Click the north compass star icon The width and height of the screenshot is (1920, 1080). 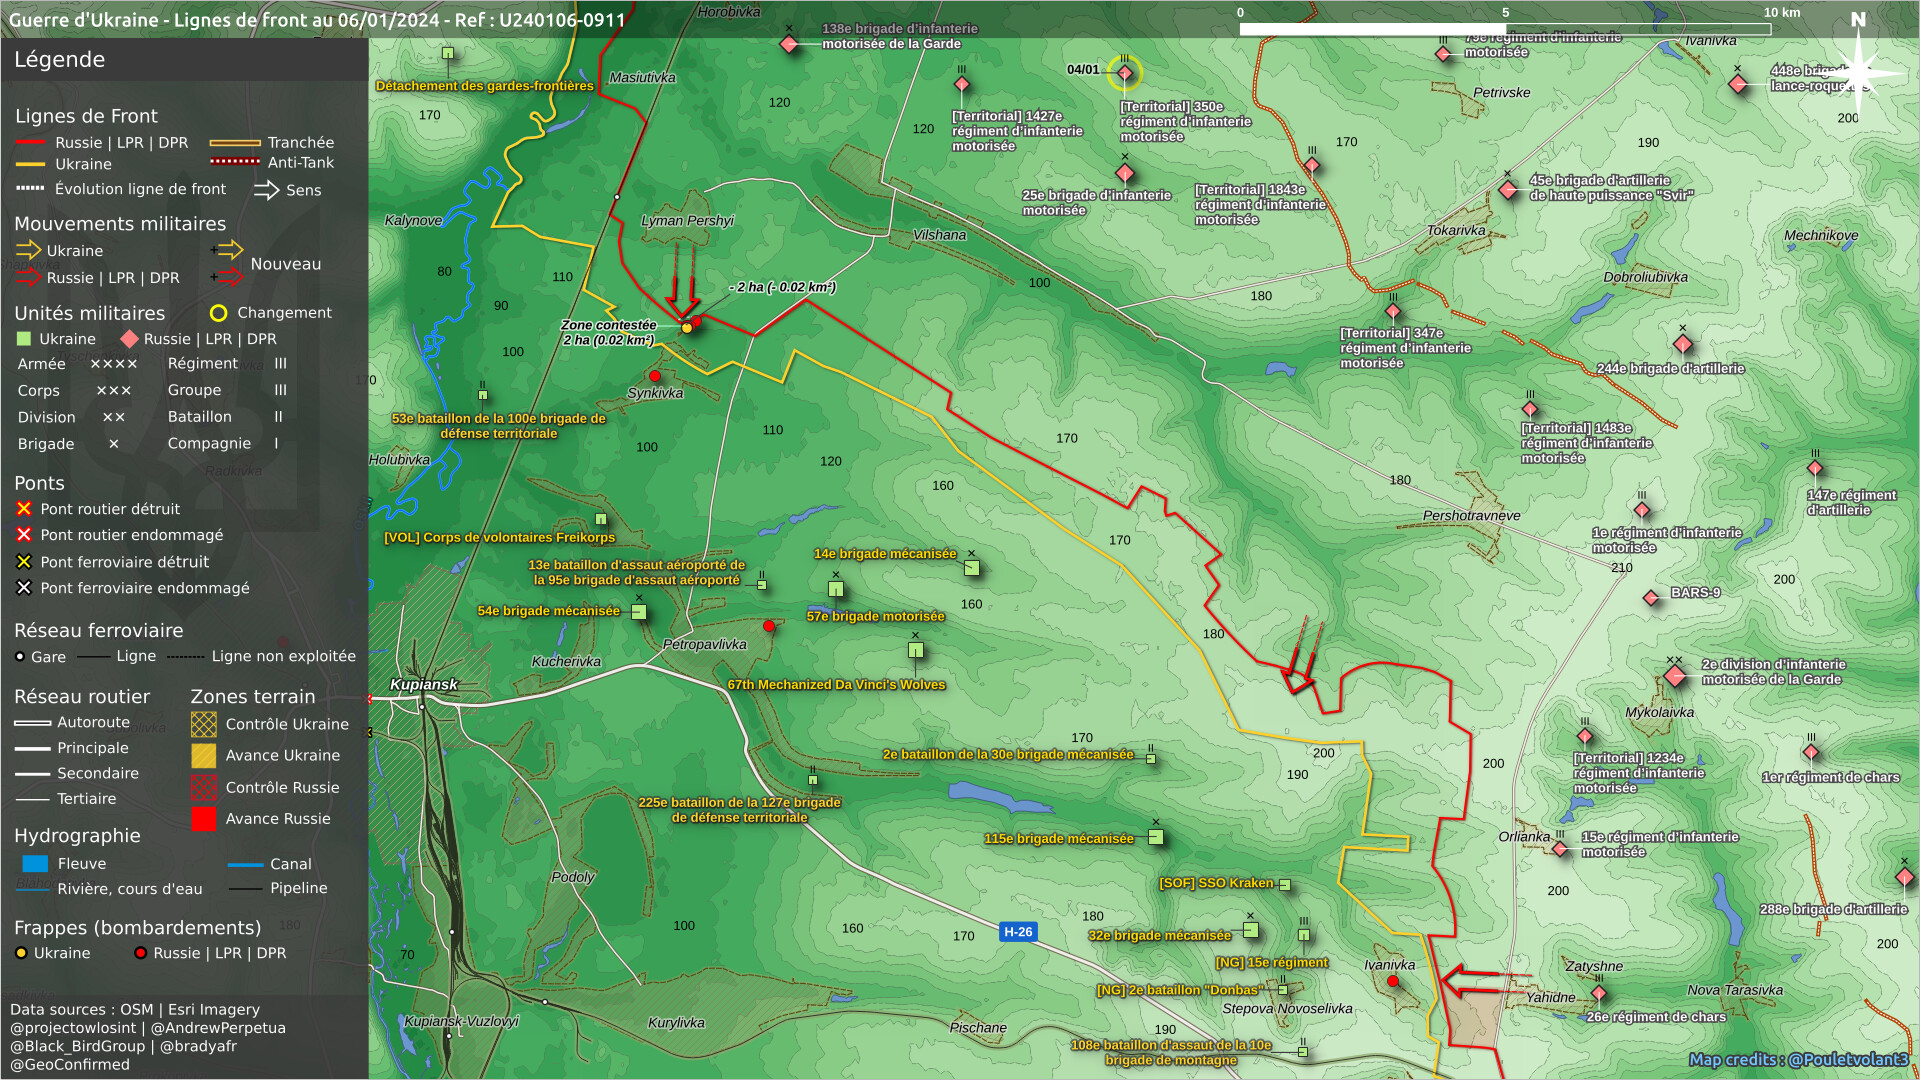coord(1858,72)
